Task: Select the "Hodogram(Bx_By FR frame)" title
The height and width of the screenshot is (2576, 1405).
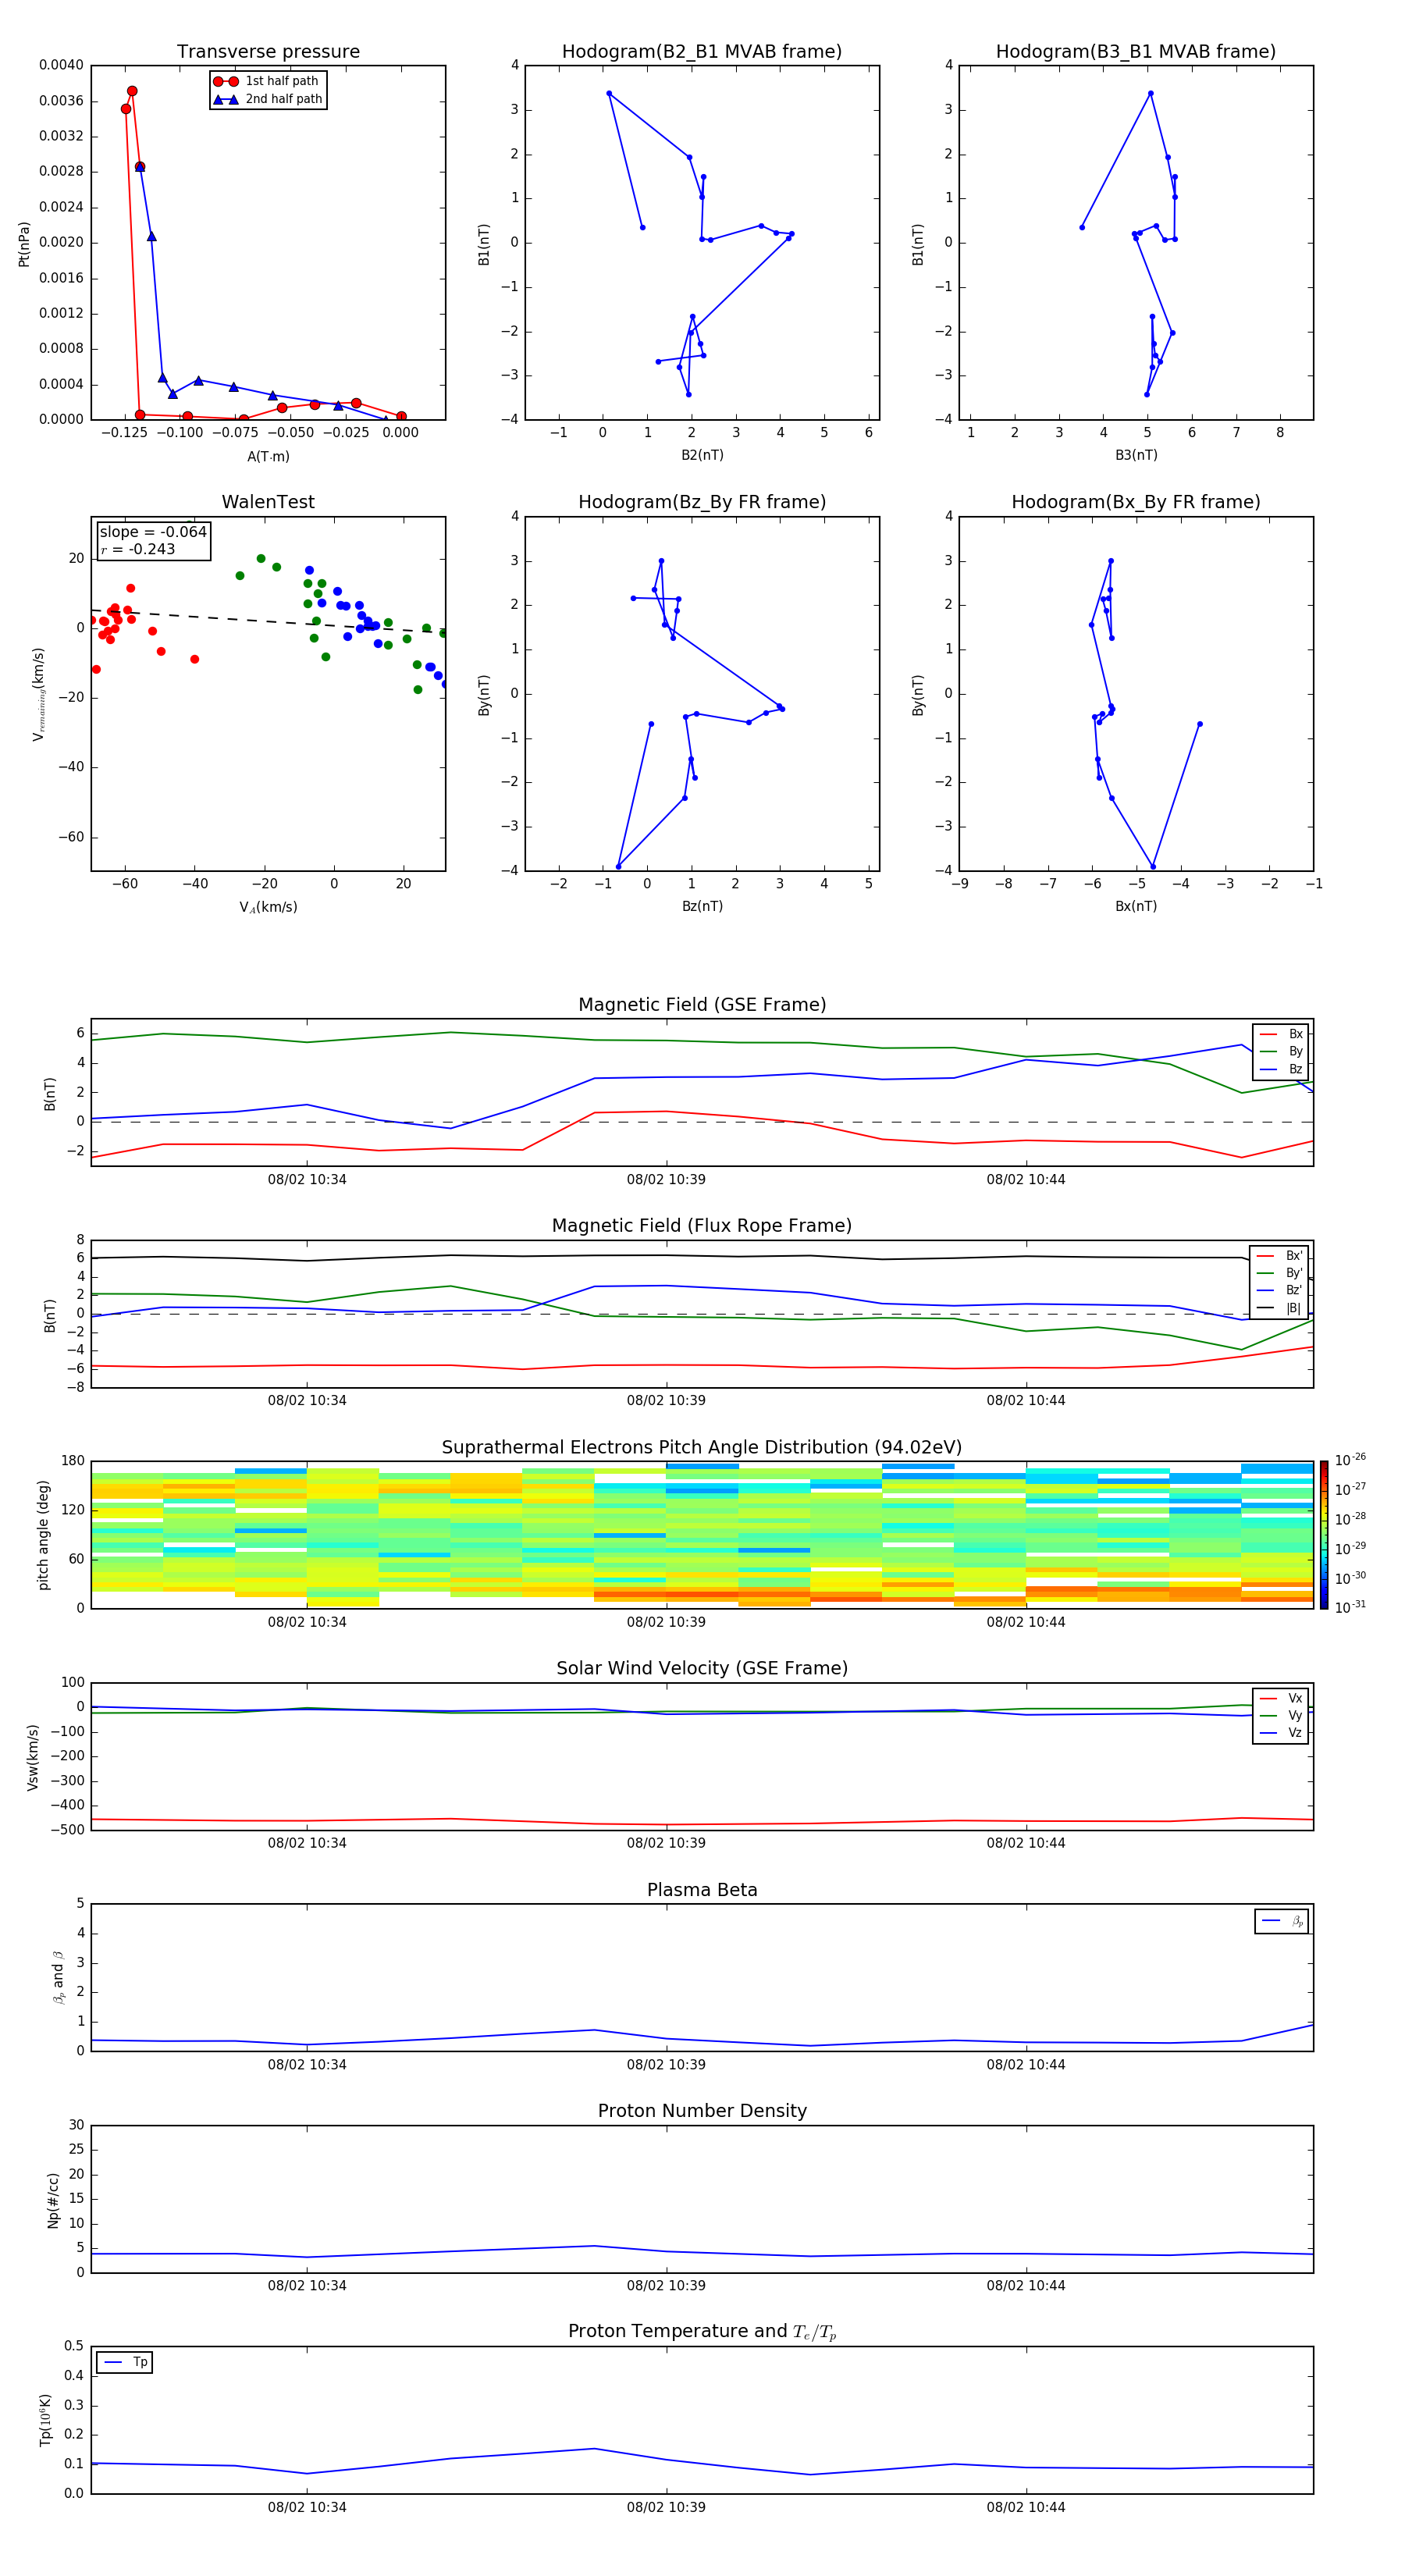Action: point(1136,502)
